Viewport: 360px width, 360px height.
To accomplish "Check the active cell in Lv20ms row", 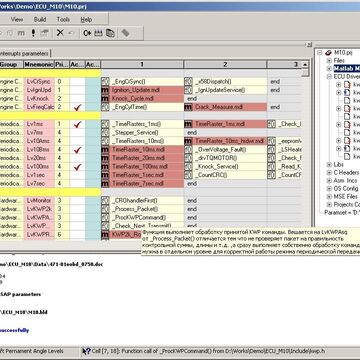I will 77,158.
